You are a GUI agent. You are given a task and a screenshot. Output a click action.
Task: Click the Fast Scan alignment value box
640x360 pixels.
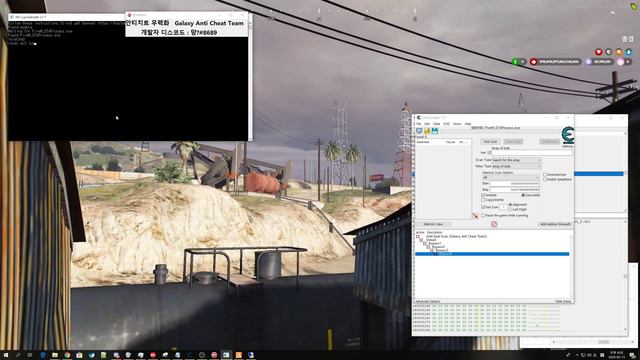(x=503, y=207)
